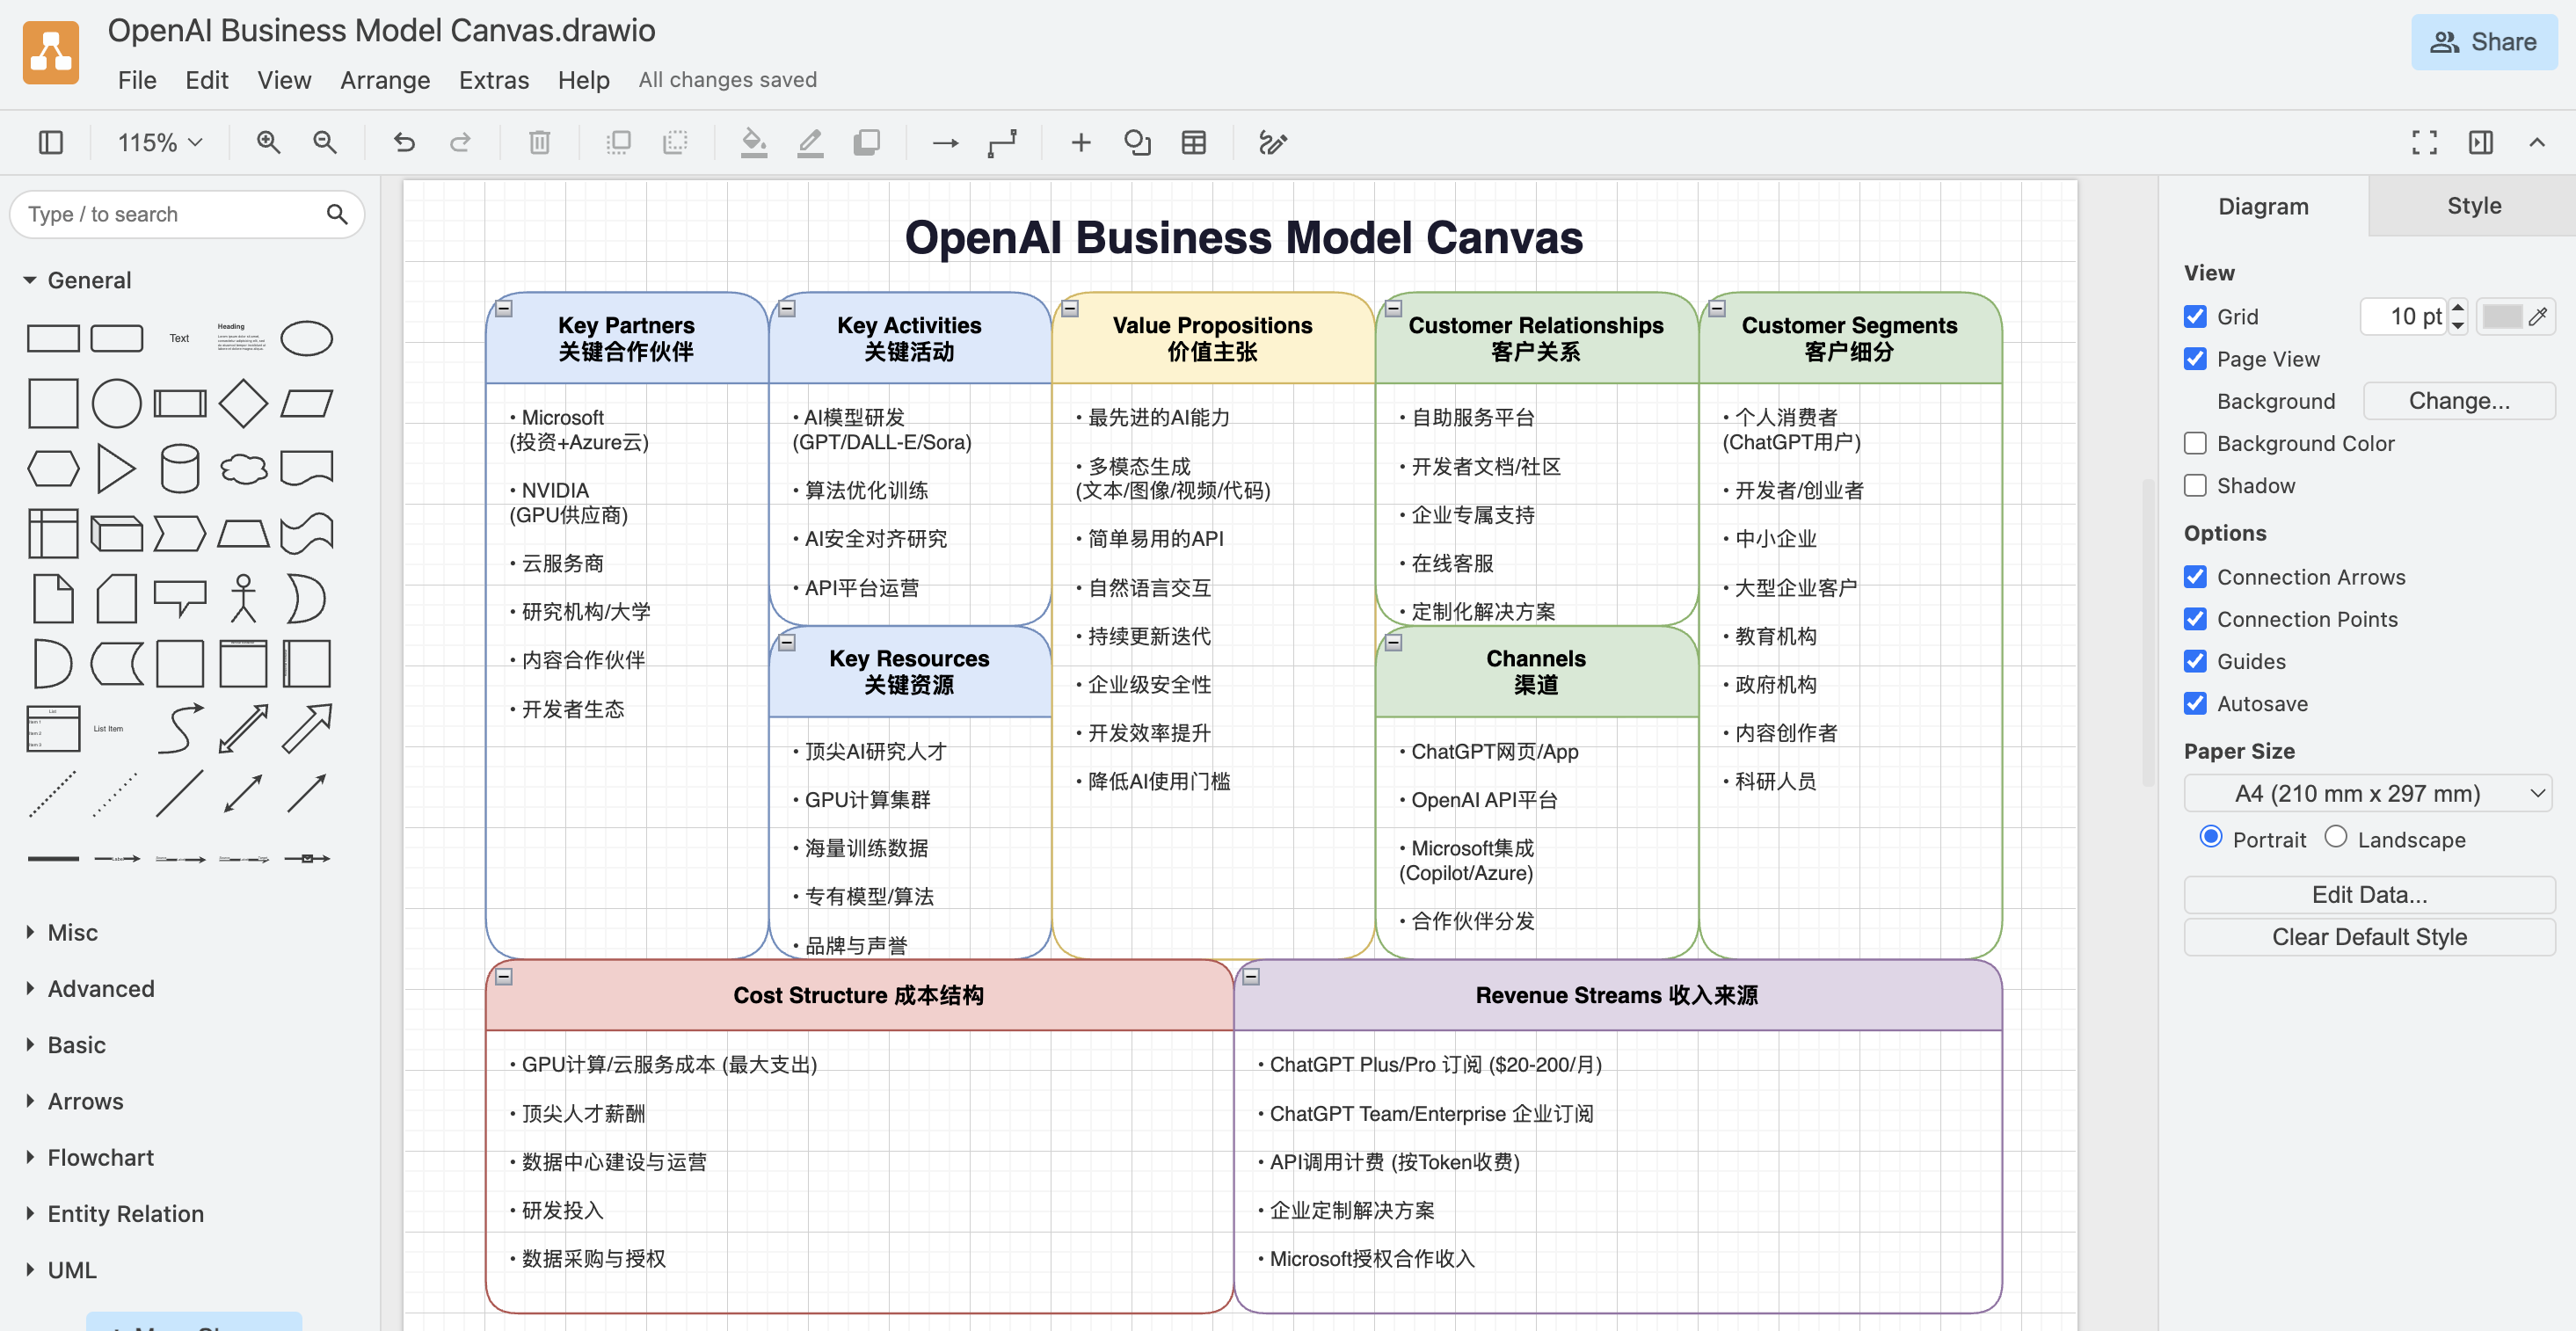The width and height of the screenshot is (2576, 1331).
Task: Click the Zoom In magnifier icon
Action: pyautogui.click(x=268, y=143)
